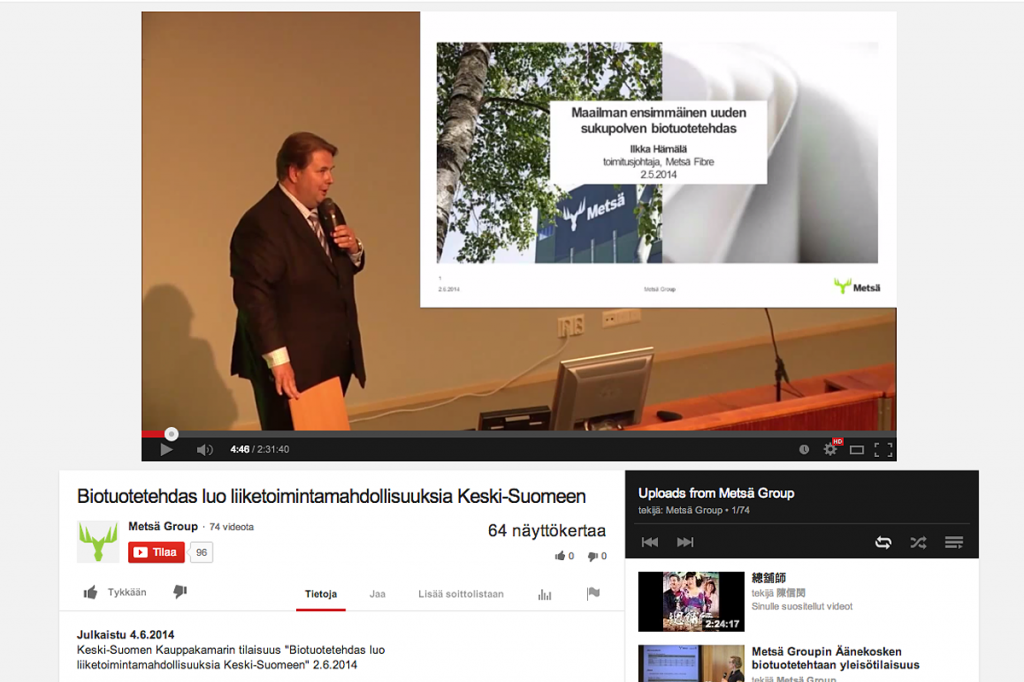Open Metsä Groupin Äänekosken biotuotetehtaan yleisötilaisuus video
The height and width of the screenshot is (682, 1024).
(x=835, y=658)
